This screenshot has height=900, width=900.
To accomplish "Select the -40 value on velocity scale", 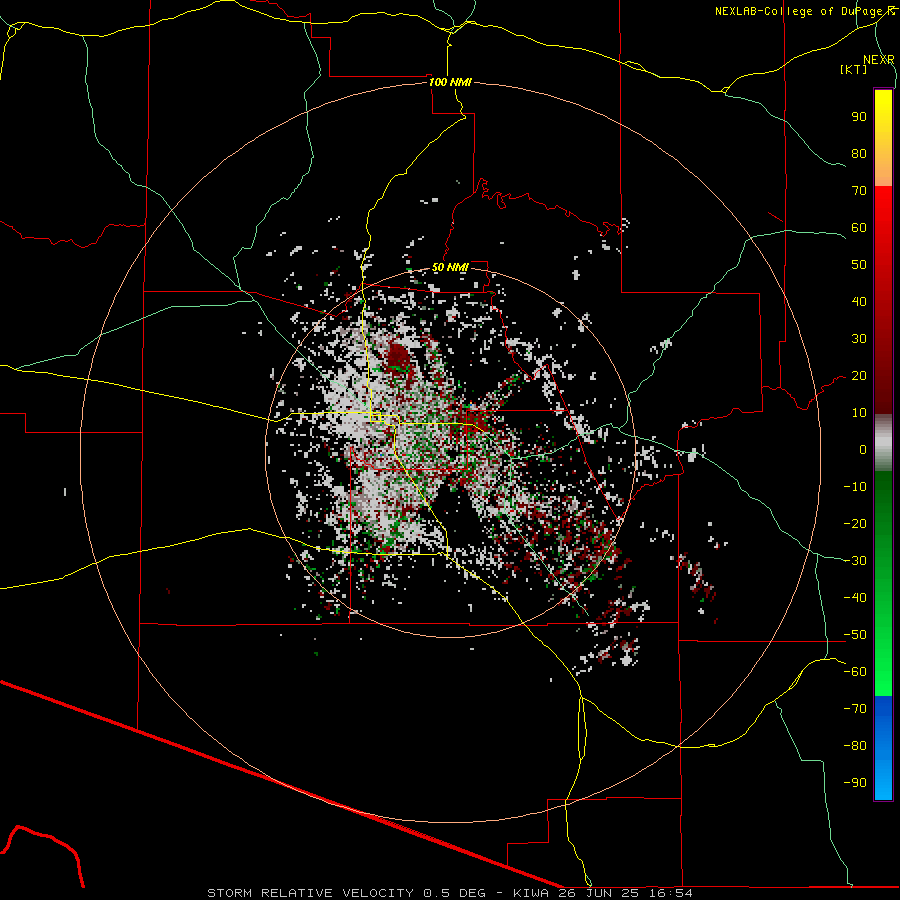I will coord(855,598).
